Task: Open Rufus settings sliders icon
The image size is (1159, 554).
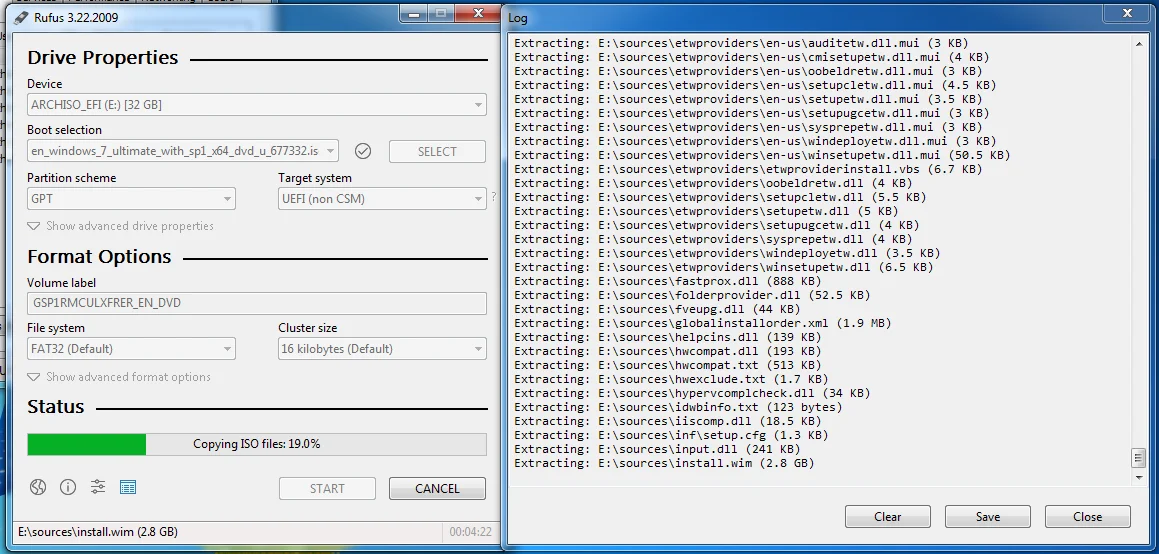Action: [98, 488]
